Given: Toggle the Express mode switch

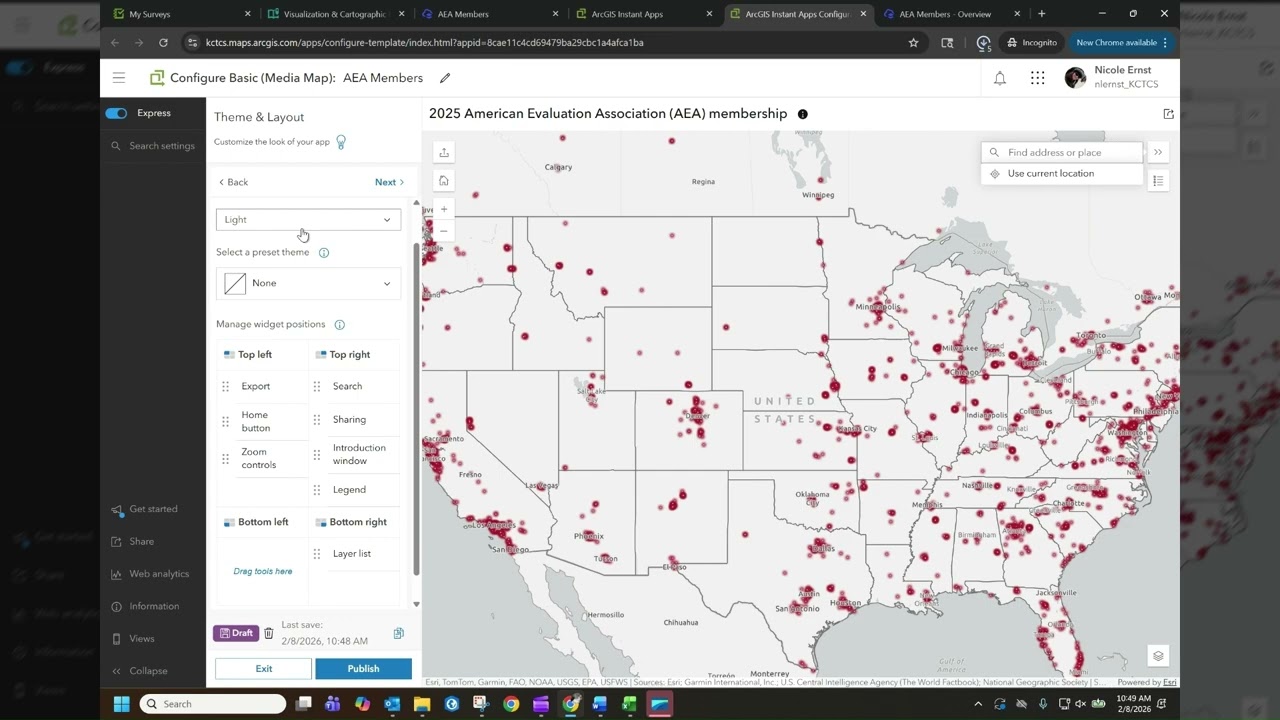Looking at the screenshot, I should pos(116,113).
